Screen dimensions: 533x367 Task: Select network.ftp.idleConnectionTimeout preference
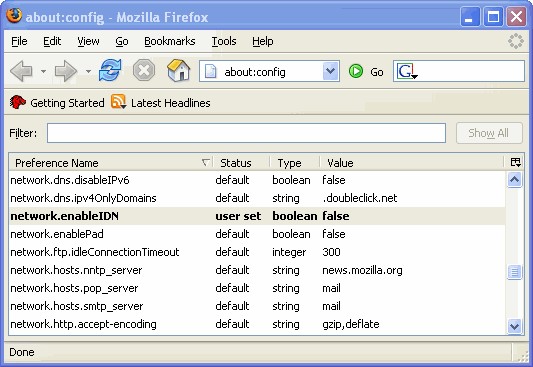(x=257, y=252)
